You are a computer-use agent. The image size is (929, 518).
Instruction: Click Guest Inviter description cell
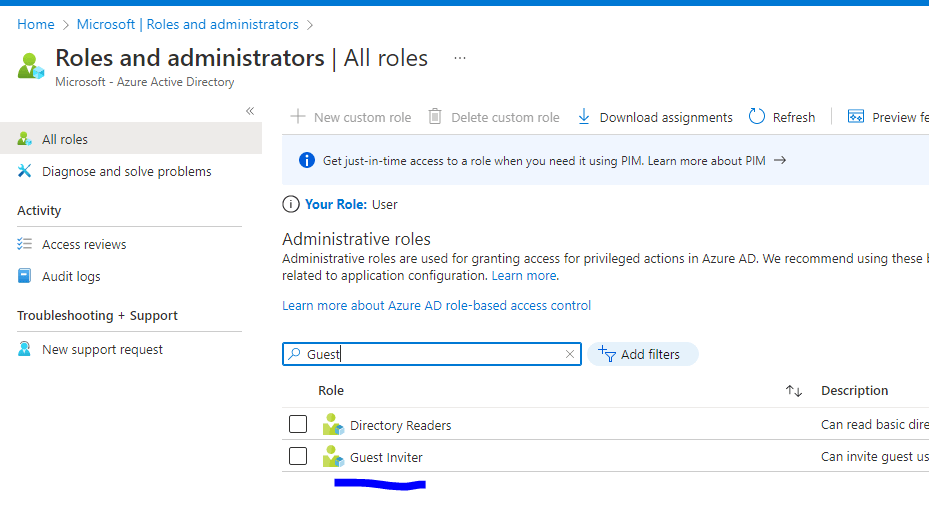pyautogui.click(x=875, y=456)
